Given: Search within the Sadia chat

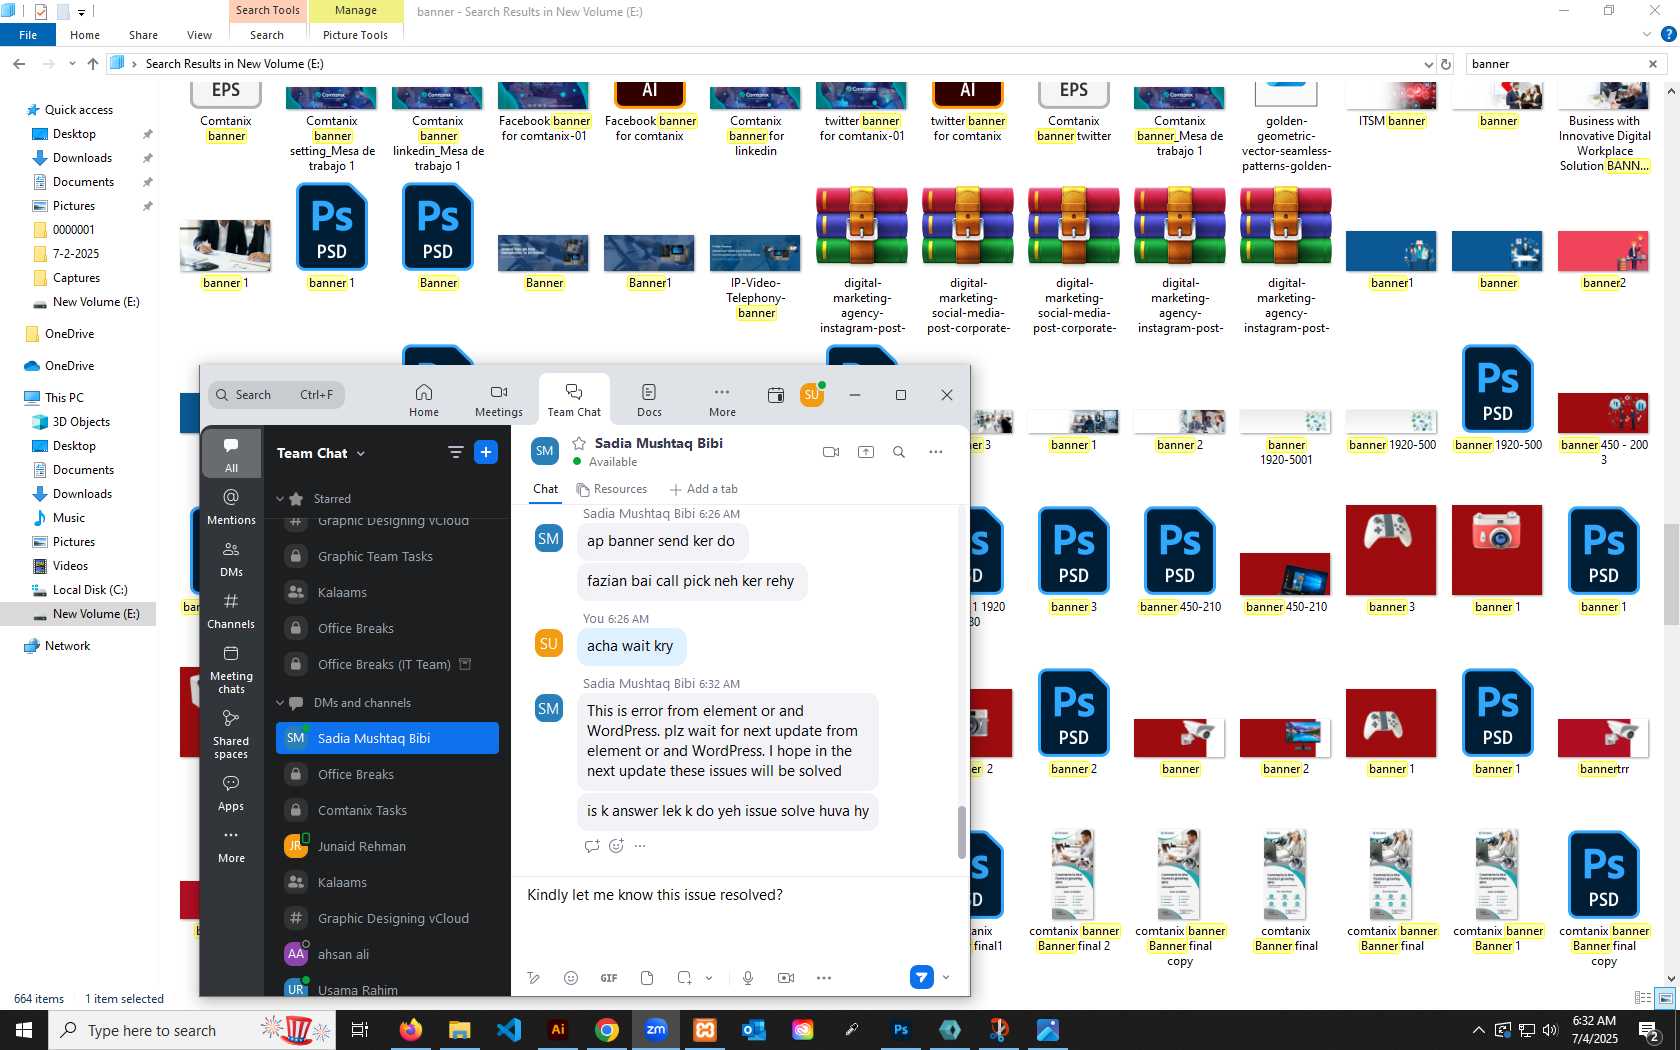Looking at the screenshot, I should [899, 452].
